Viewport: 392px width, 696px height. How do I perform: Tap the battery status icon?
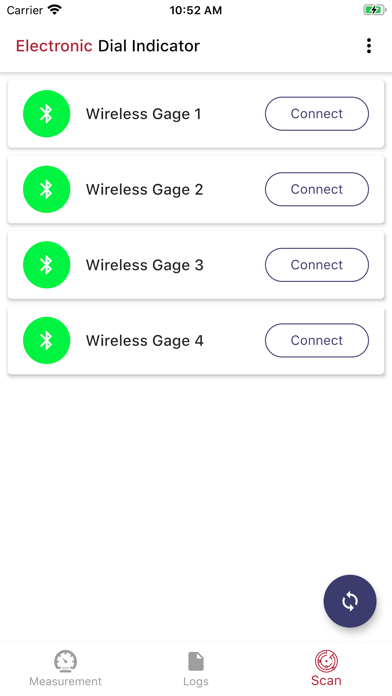[374, 10]
